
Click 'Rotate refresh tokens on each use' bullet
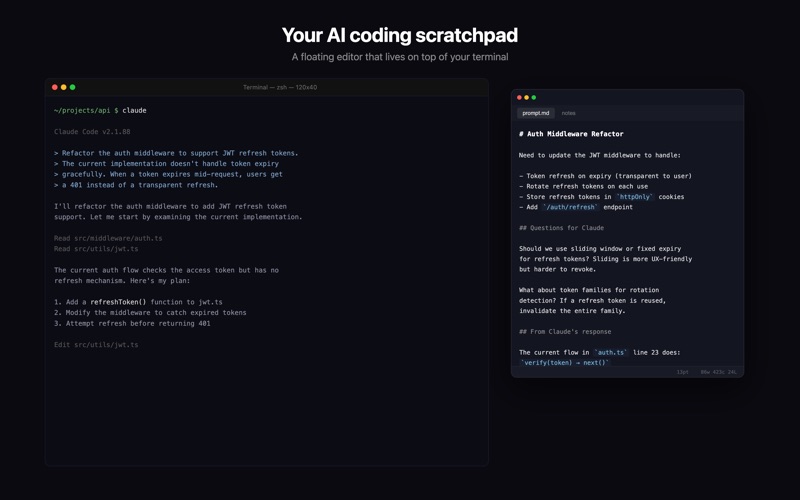(583, 186)
